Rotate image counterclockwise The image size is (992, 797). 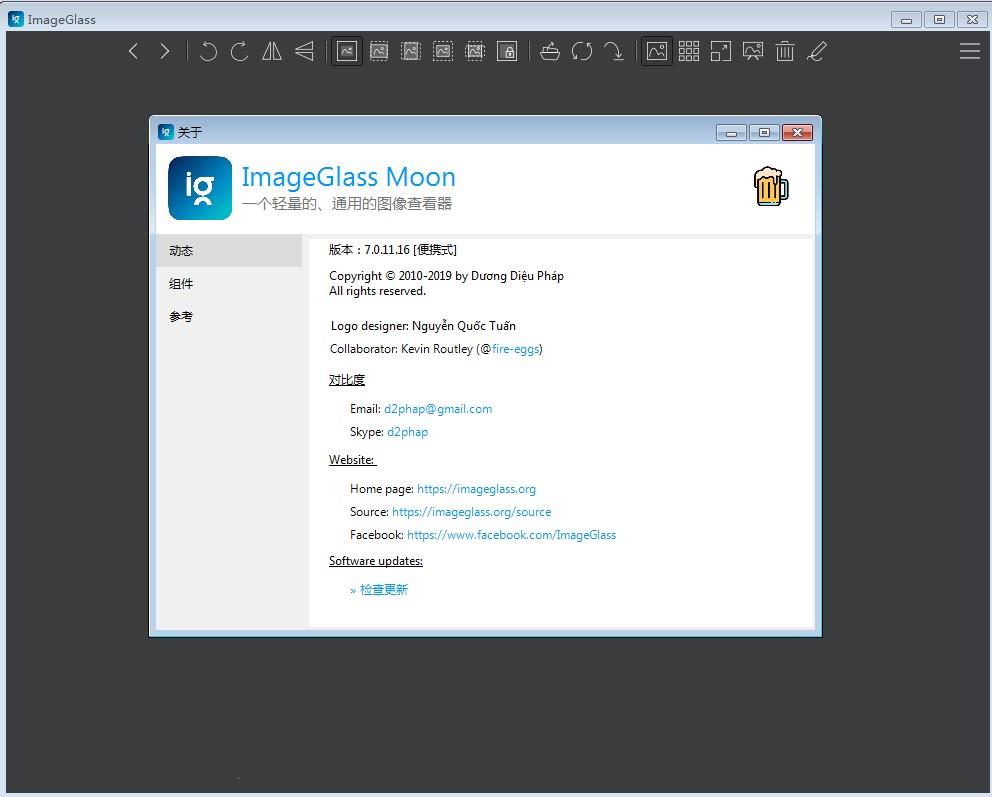coord(208,51)
